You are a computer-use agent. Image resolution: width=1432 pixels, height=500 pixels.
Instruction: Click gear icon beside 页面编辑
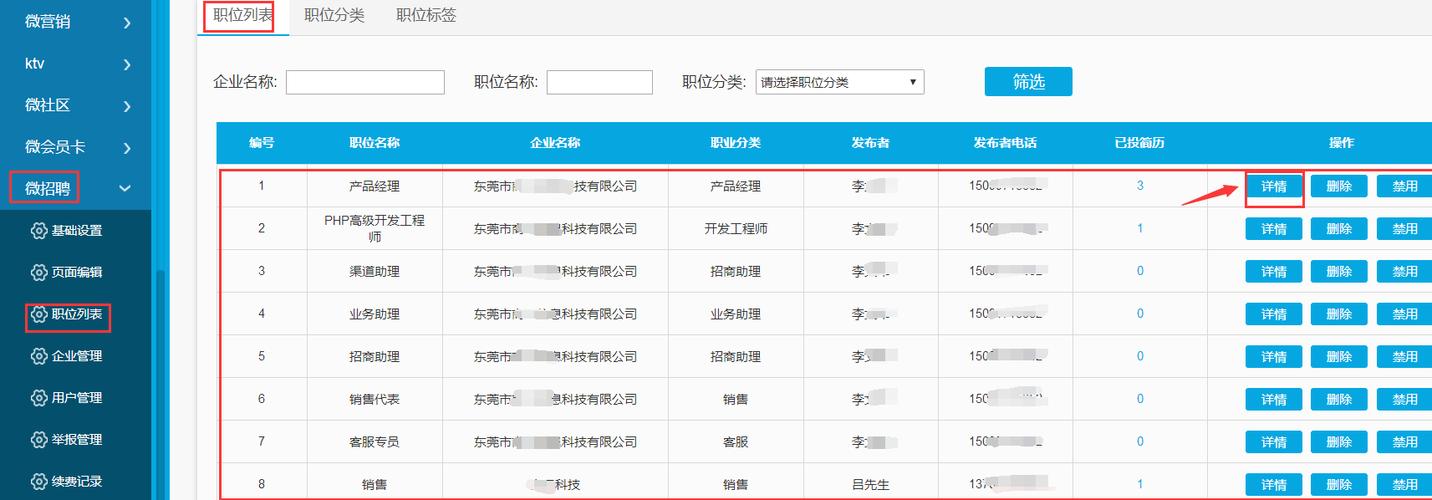[39, 273]
